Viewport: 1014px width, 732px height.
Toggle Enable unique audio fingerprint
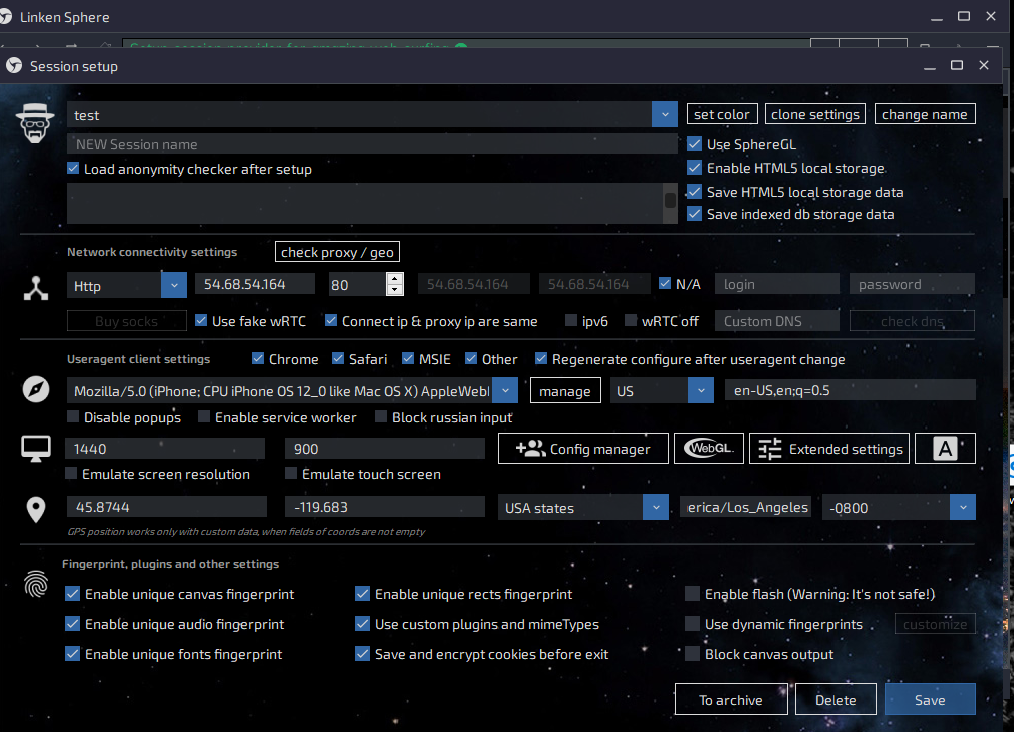click(x=72, y=624)
